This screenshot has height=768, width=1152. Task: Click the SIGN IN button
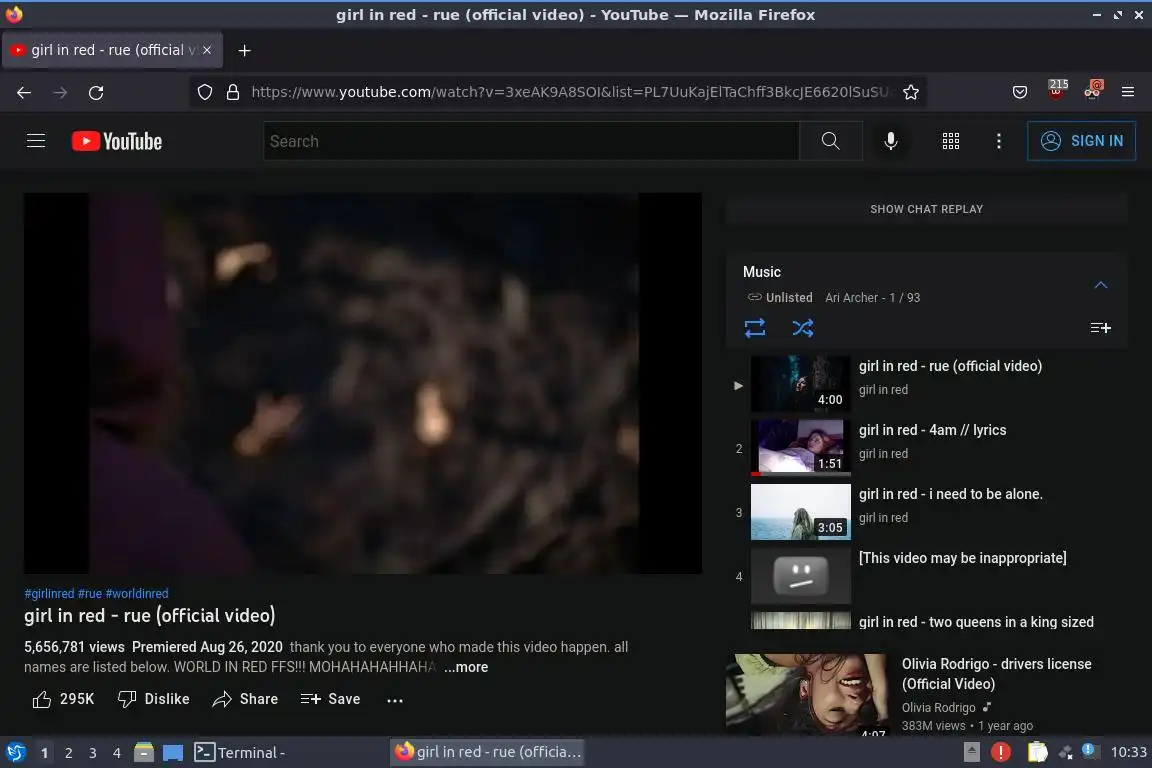(1081, 140)
